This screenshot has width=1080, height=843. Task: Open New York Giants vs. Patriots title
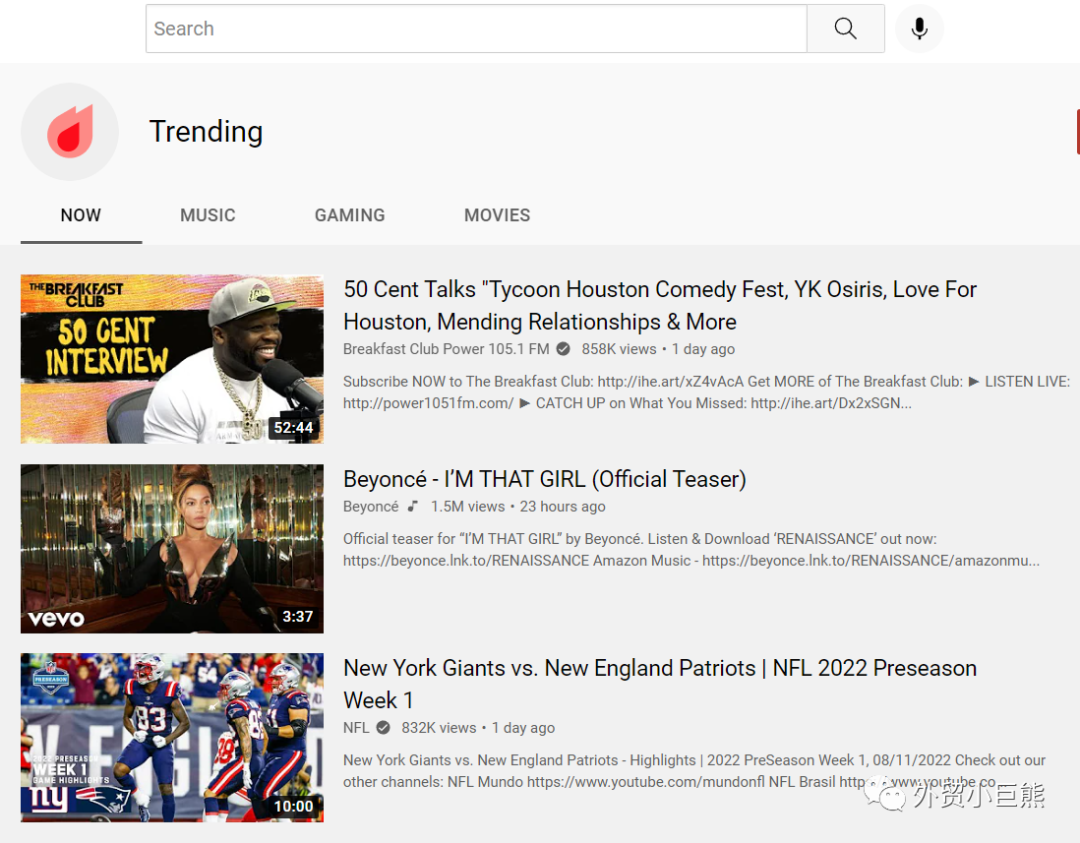[x=660, y=684]
